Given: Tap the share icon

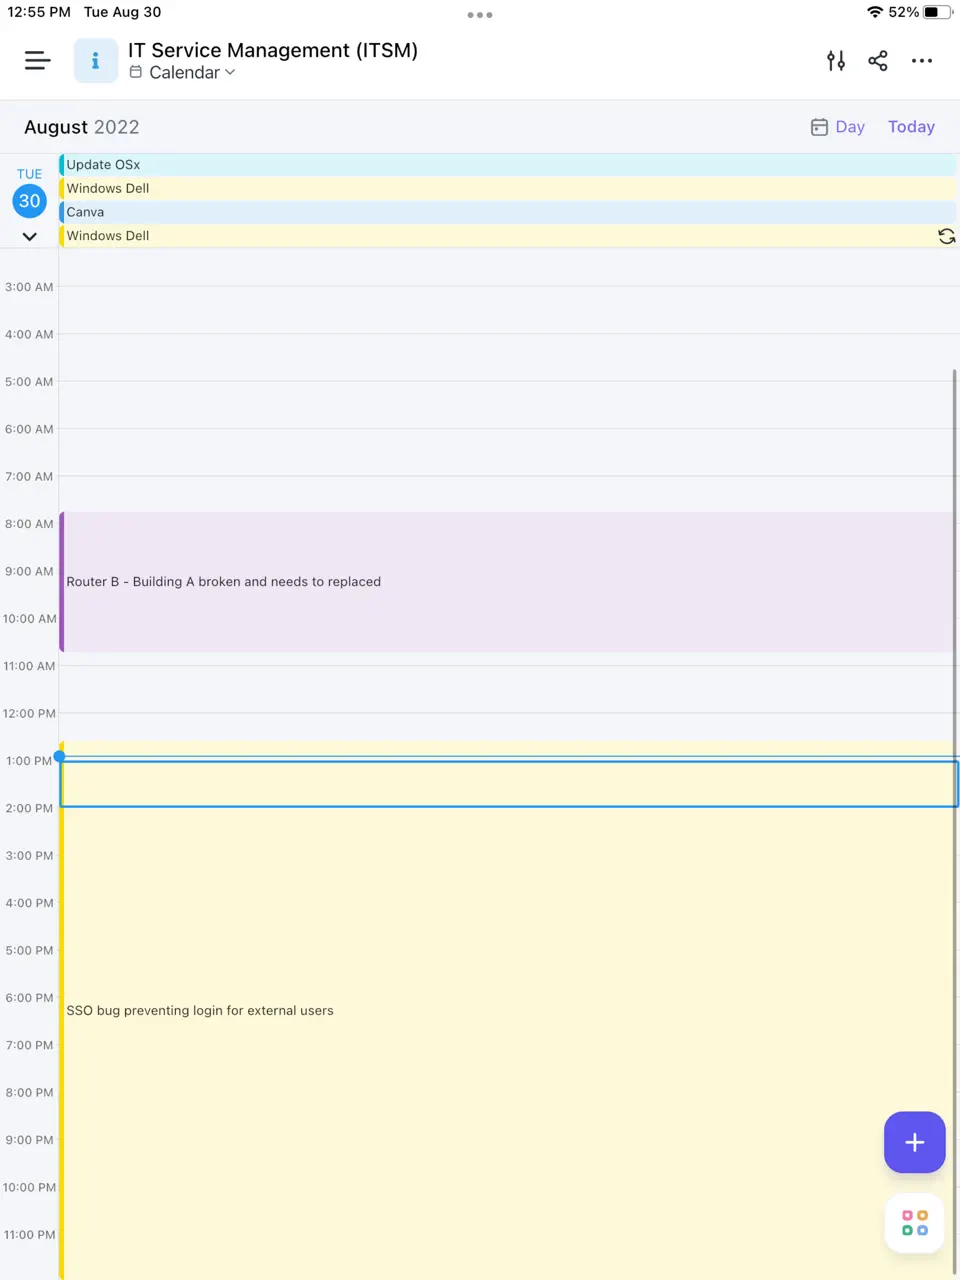Looking at the screenshot, I should pyautogui.click(x=878, y=61).
